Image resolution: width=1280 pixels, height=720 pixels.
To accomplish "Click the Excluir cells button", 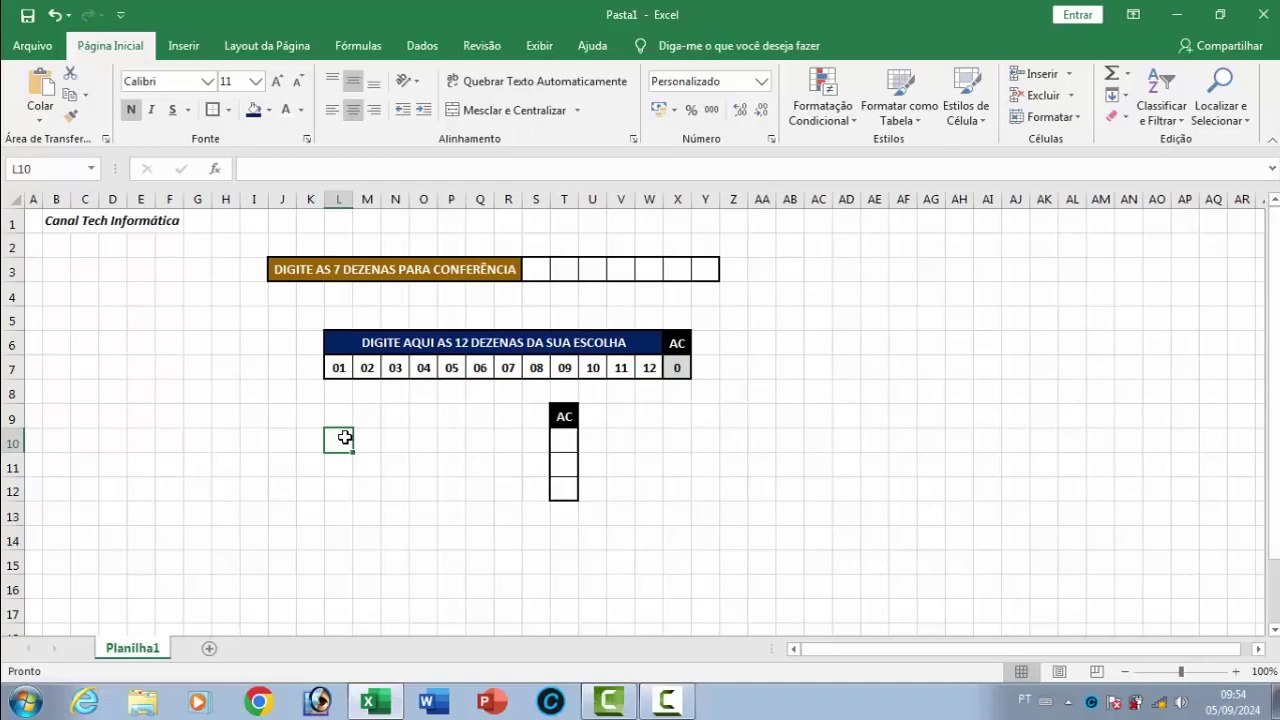I will 1035,96.
